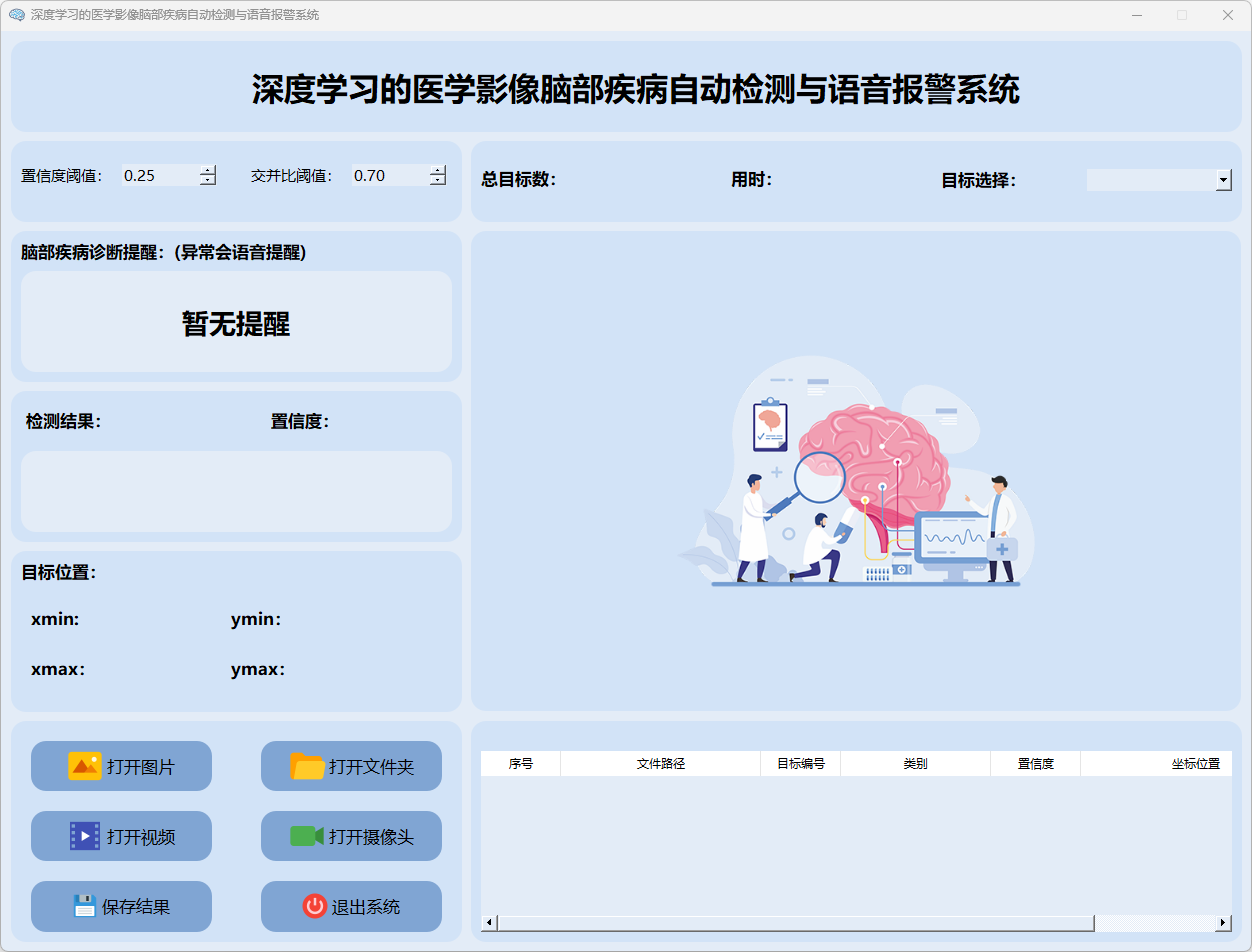Increase the 置信度阈值 value with up arrow
Viewport: 1252px width, 952px height.
[208, 170]
